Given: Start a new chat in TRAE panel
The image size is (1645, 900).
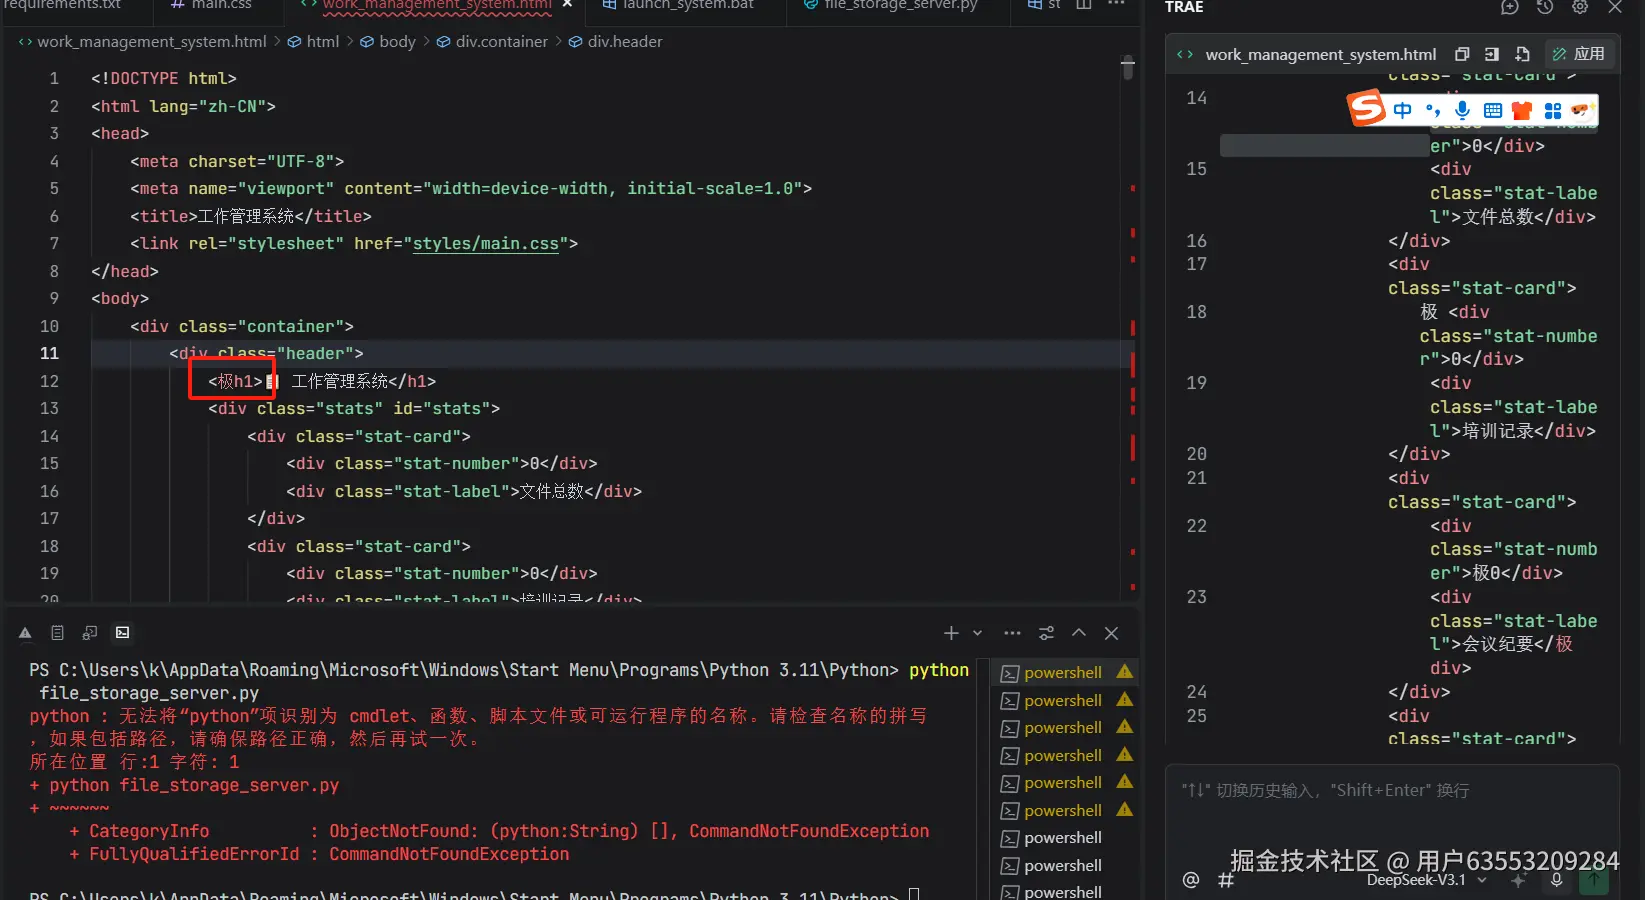Looking at the screenshot, I should 1510,7.
